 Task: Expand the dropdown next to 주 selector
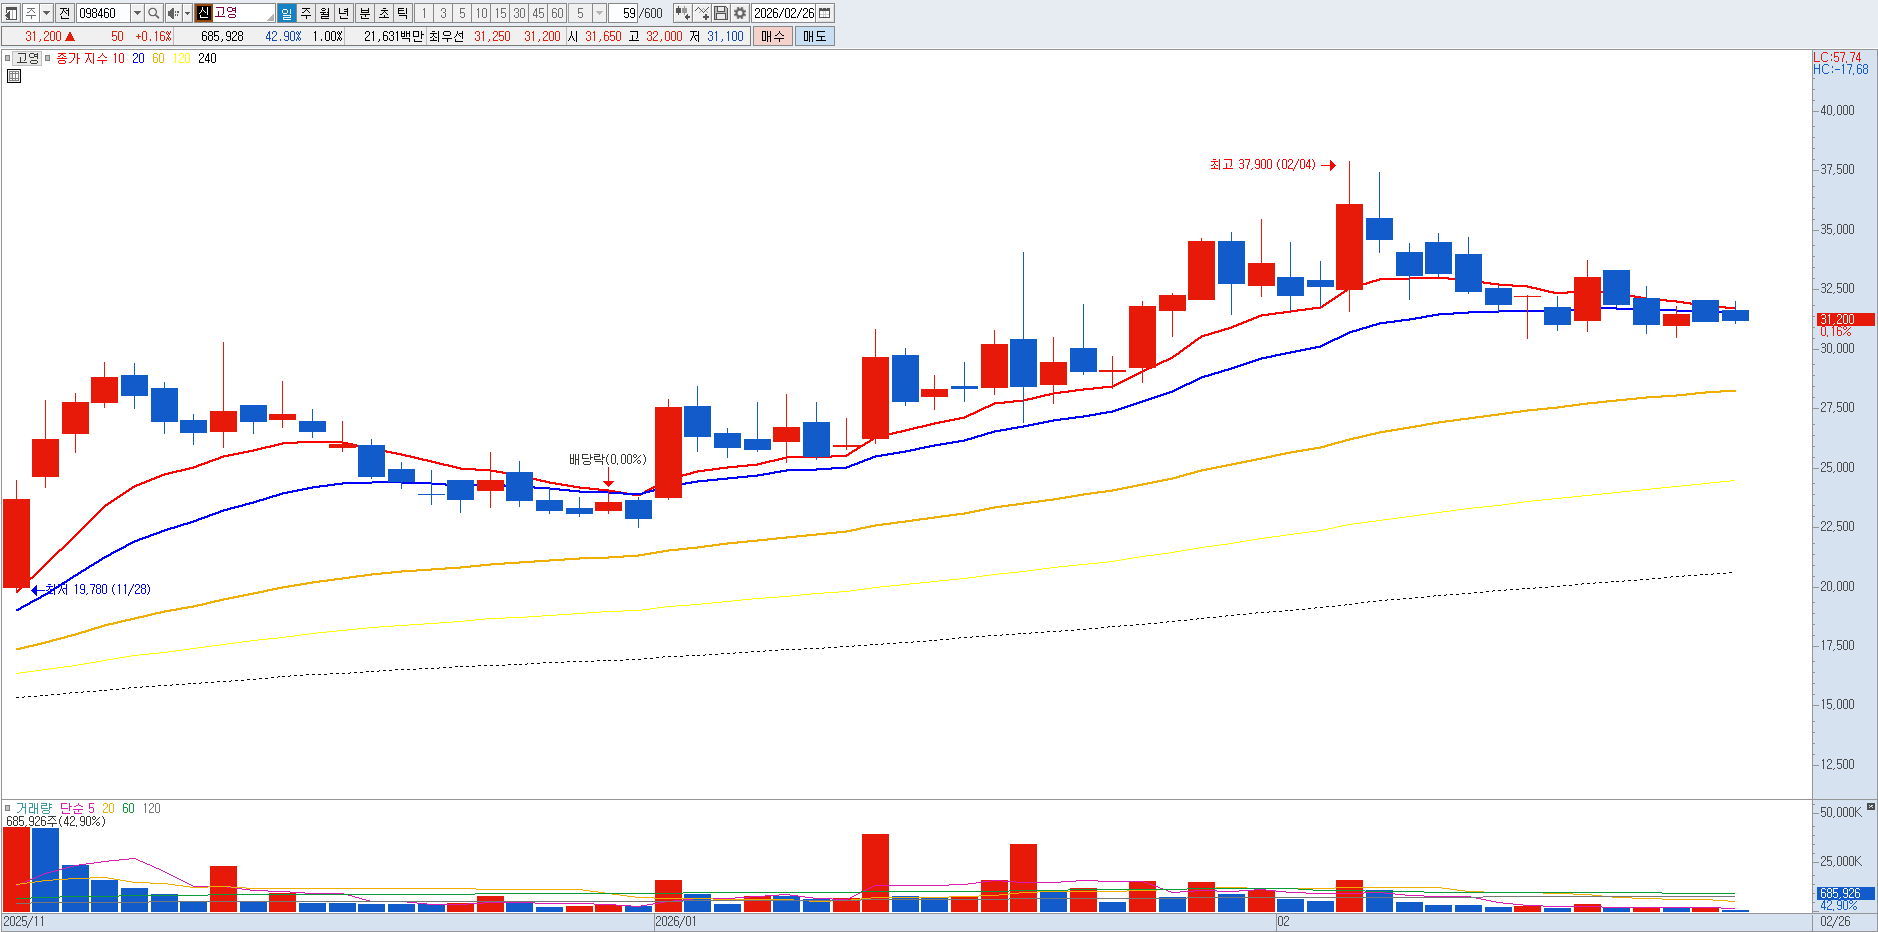click(x=46, y=13)
